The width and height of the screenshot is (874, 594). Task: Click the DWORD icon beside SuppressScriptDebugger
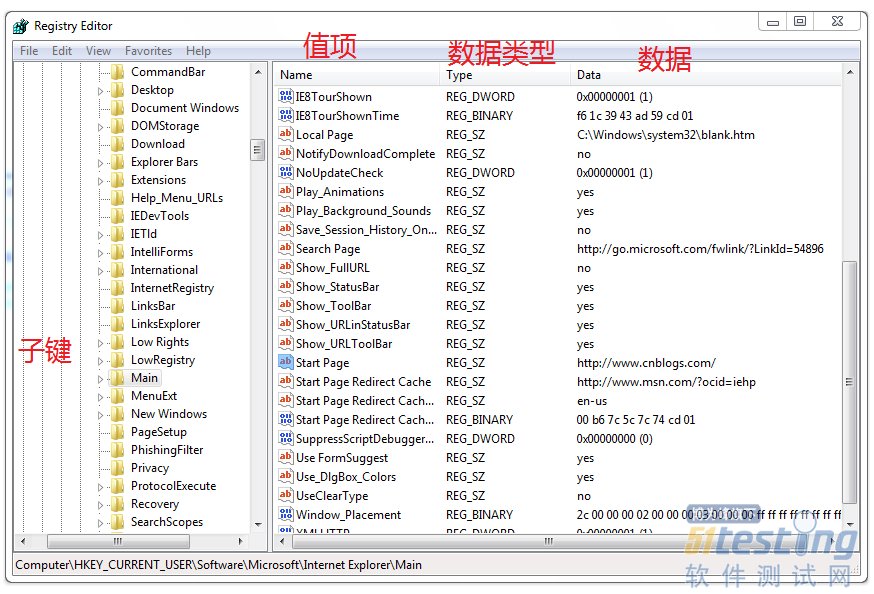point(285,439)
